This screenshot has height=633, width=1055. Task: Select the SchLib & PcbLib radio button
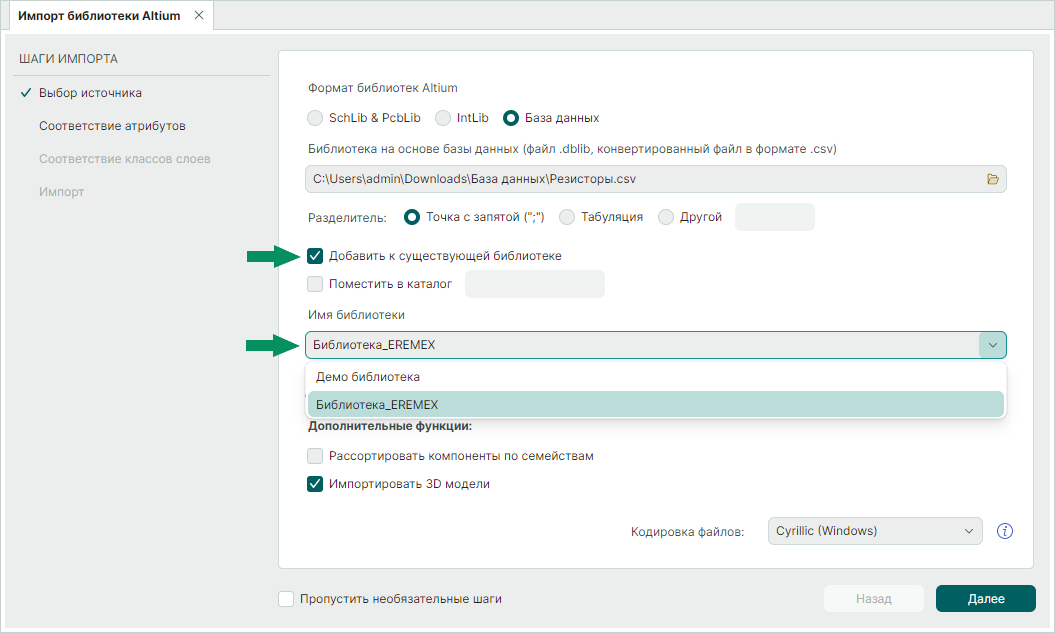pos(315,118)
